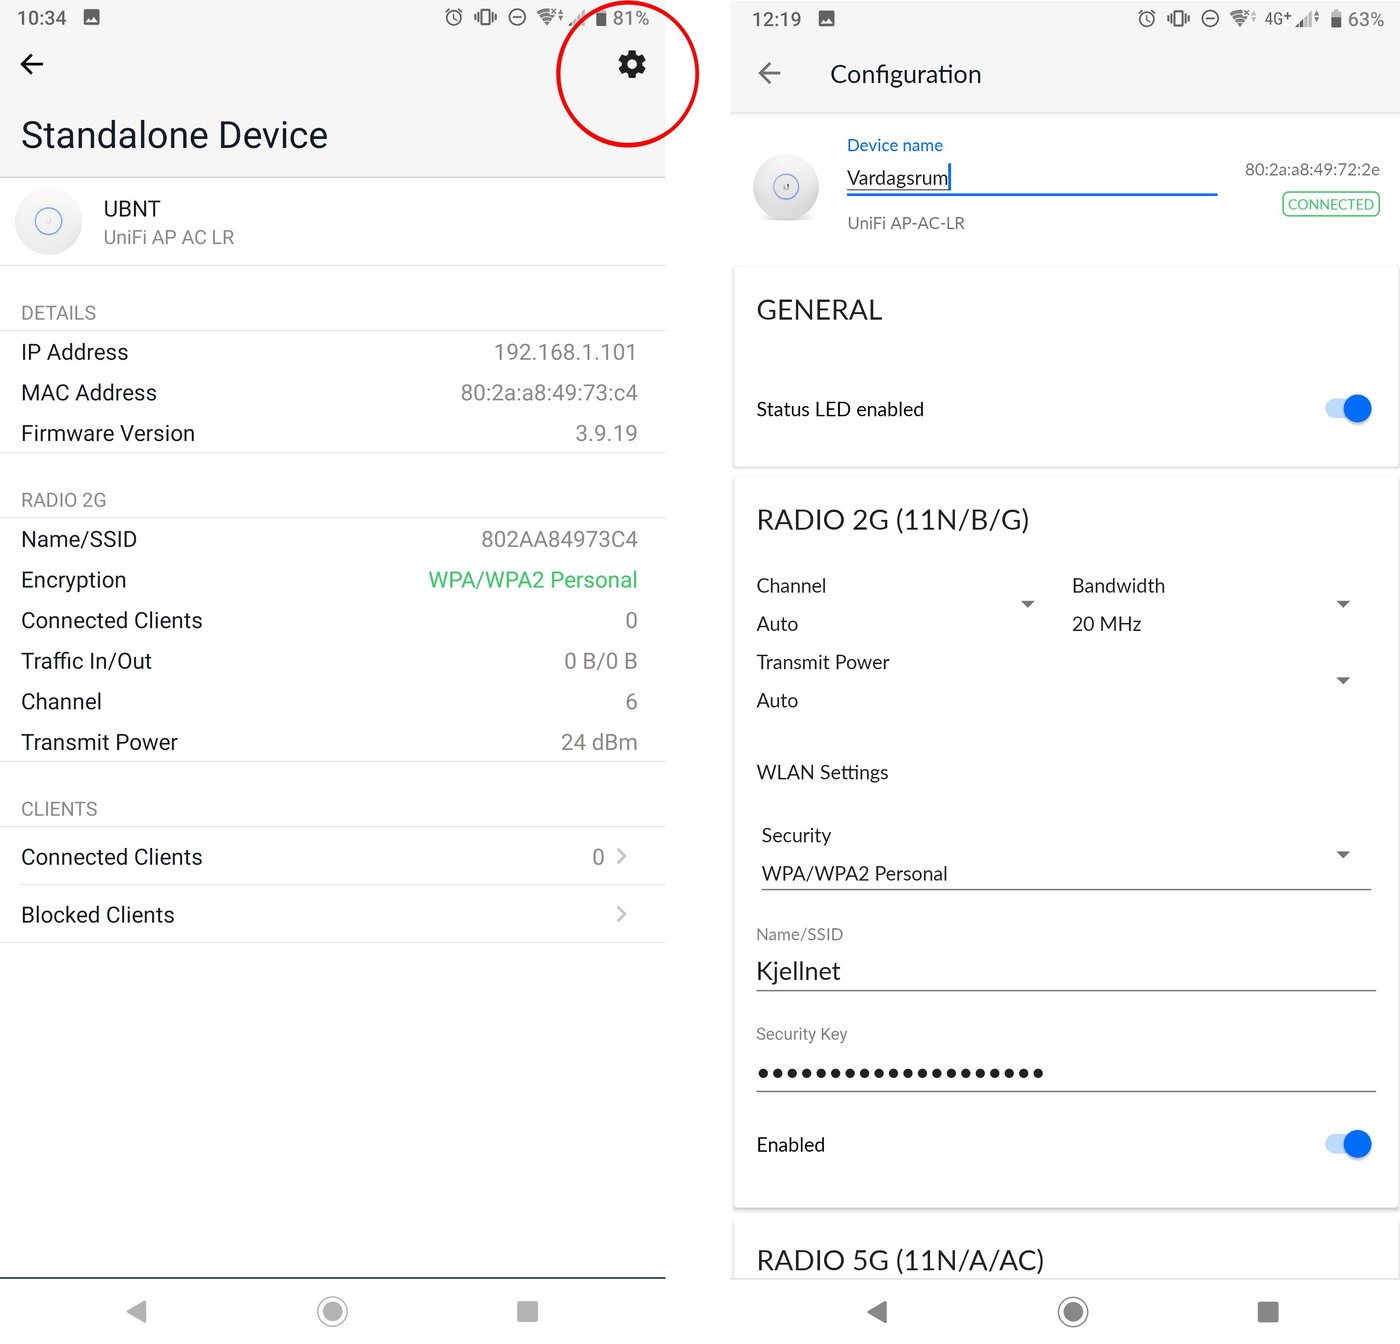Tap the green CONNECTED status badge
This screenshot has height=1344, width=1400.
[x=1330, y=204]
